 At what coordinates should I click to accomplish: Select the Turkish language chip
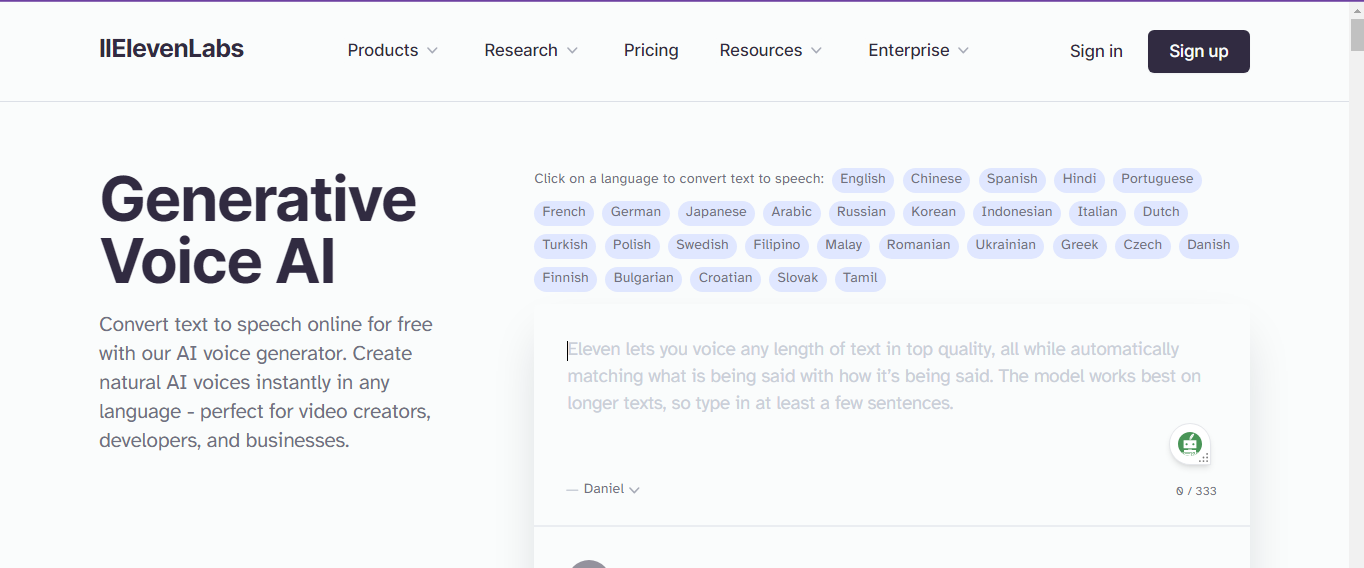(x=566, y=245)
